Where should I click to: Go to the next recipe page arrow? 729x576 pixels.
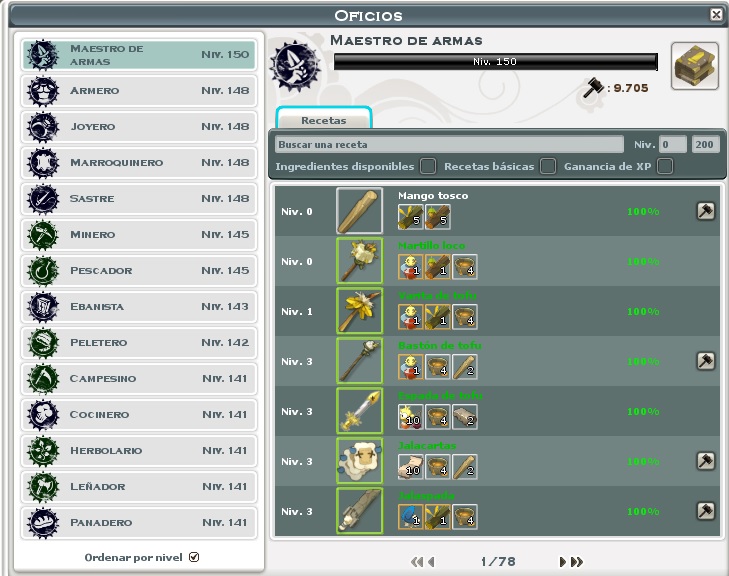pyautogui.click(x=563, y=562)
